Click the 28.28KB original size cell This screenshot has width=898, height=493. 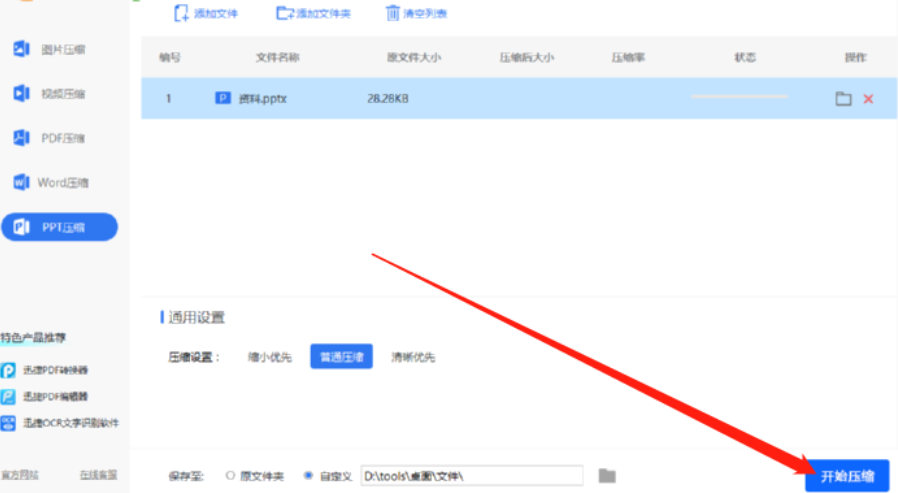click(x=388, y=98)
